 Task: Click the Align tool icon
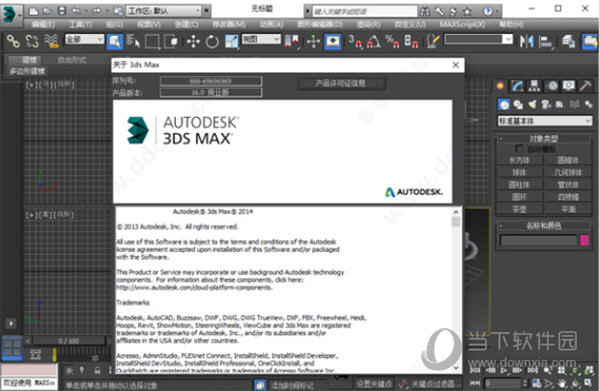(546, 41)
